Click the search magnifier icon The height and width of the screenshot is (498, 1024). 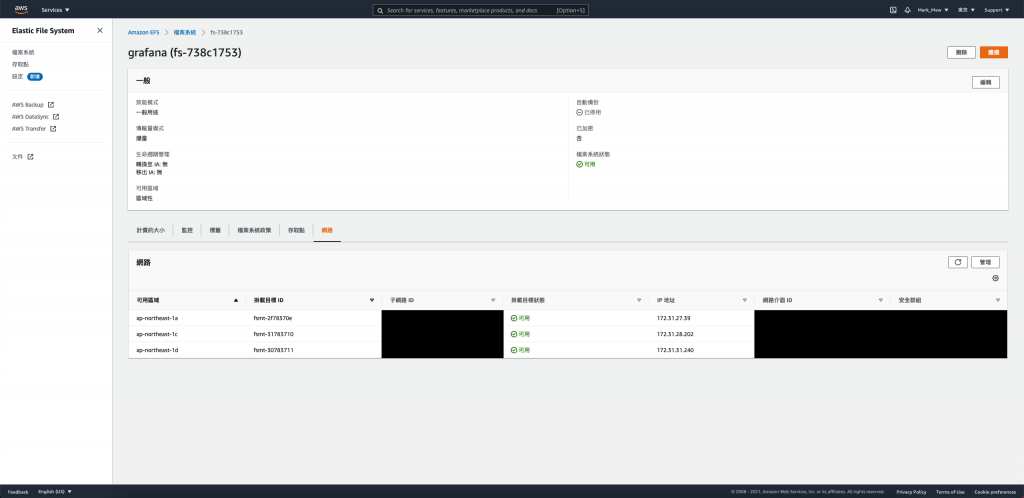click(381, 10)
